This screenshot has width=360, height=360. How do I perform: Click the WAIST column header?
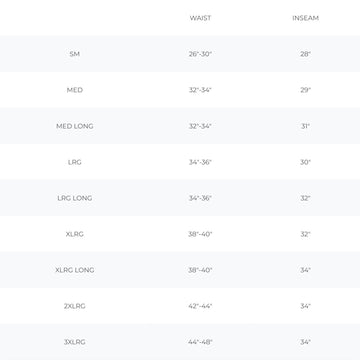[200, 18]
